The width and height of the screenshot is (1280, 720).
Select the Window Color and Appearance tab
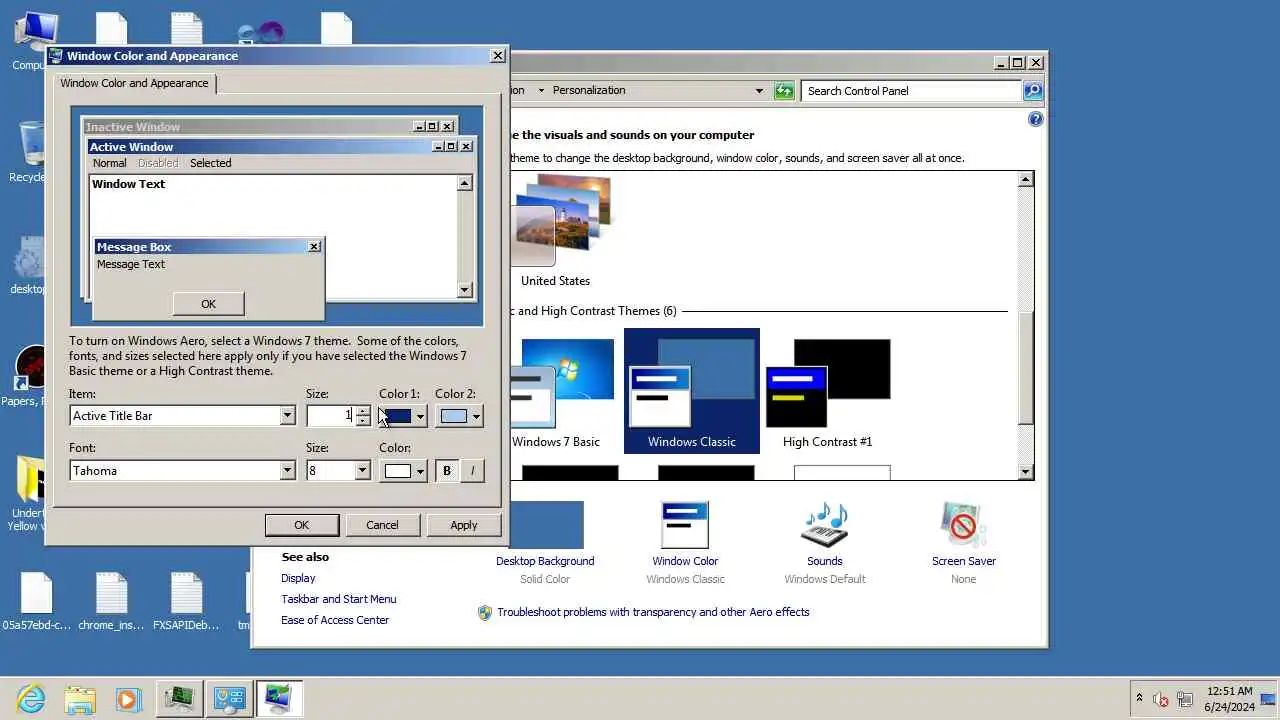tap(134, 83)
